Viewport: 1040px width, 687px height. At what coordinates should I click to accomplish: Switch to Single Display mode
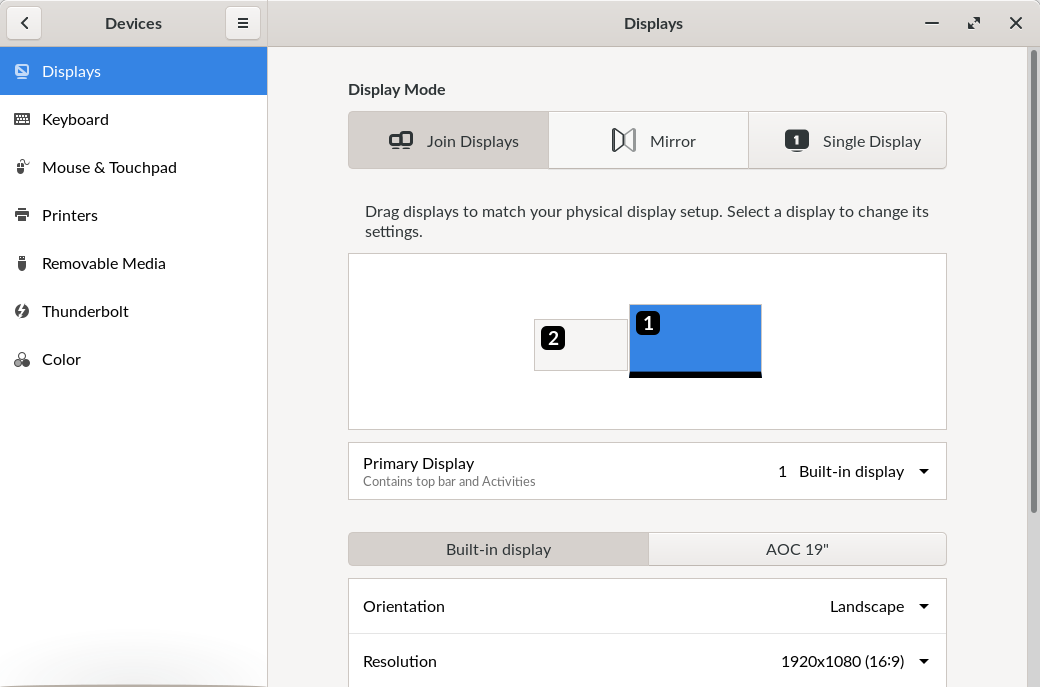pyautogui.click(x=848, y=141)
